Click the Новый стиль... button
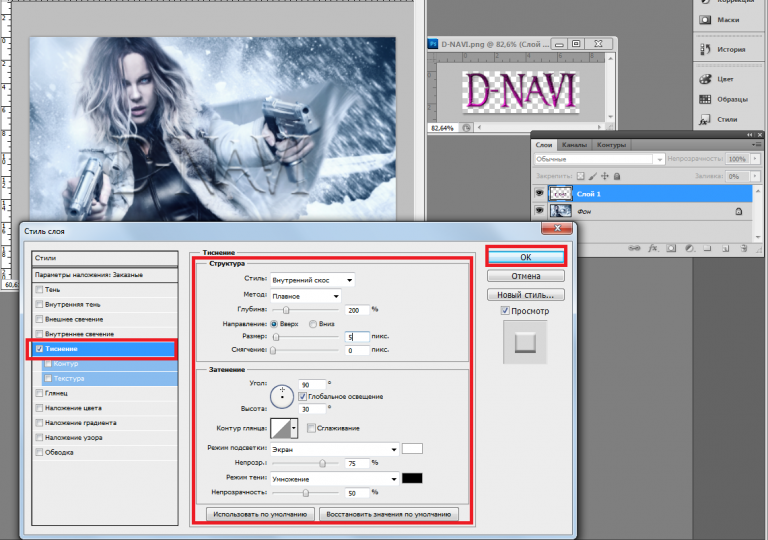The image size is (768, 540). (526, 295)
